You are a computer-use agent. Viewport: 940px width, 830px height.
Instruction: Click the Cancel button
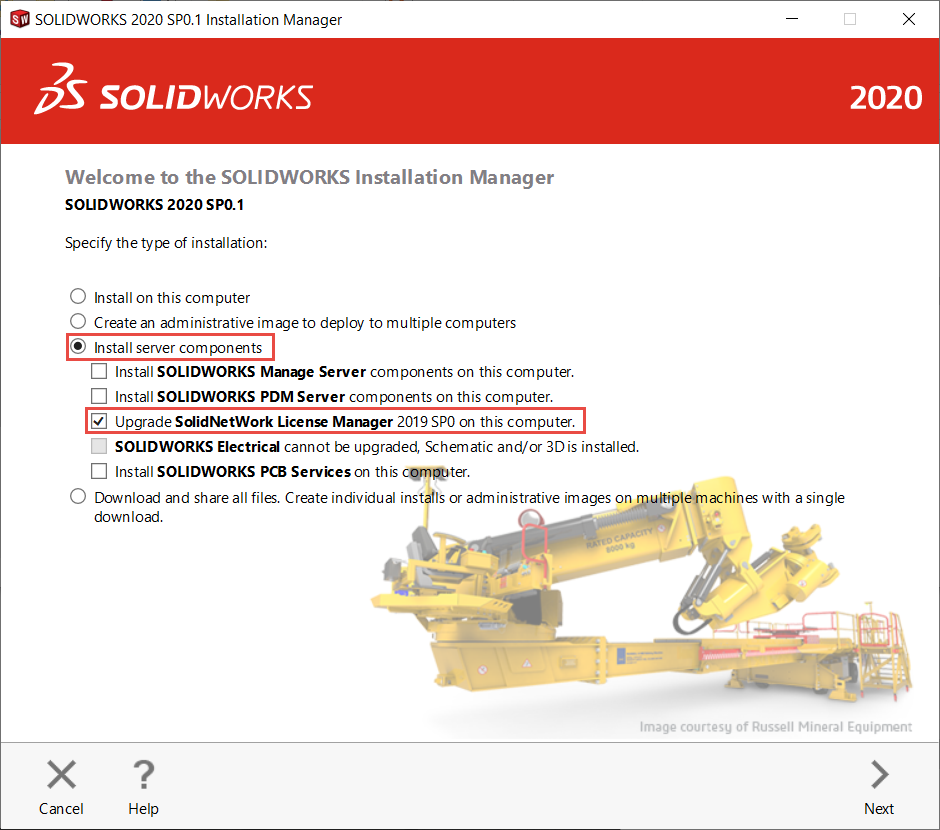point(61,787)
